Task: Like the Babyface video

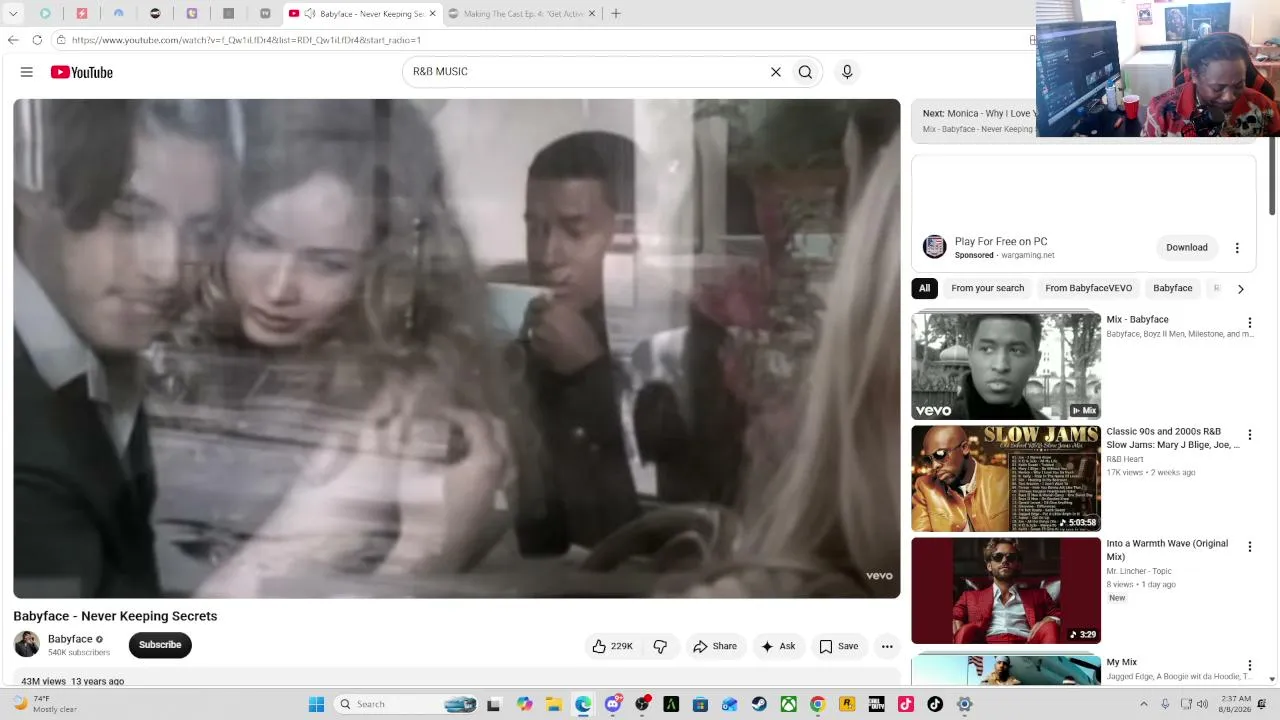Action: click(612, 646)
